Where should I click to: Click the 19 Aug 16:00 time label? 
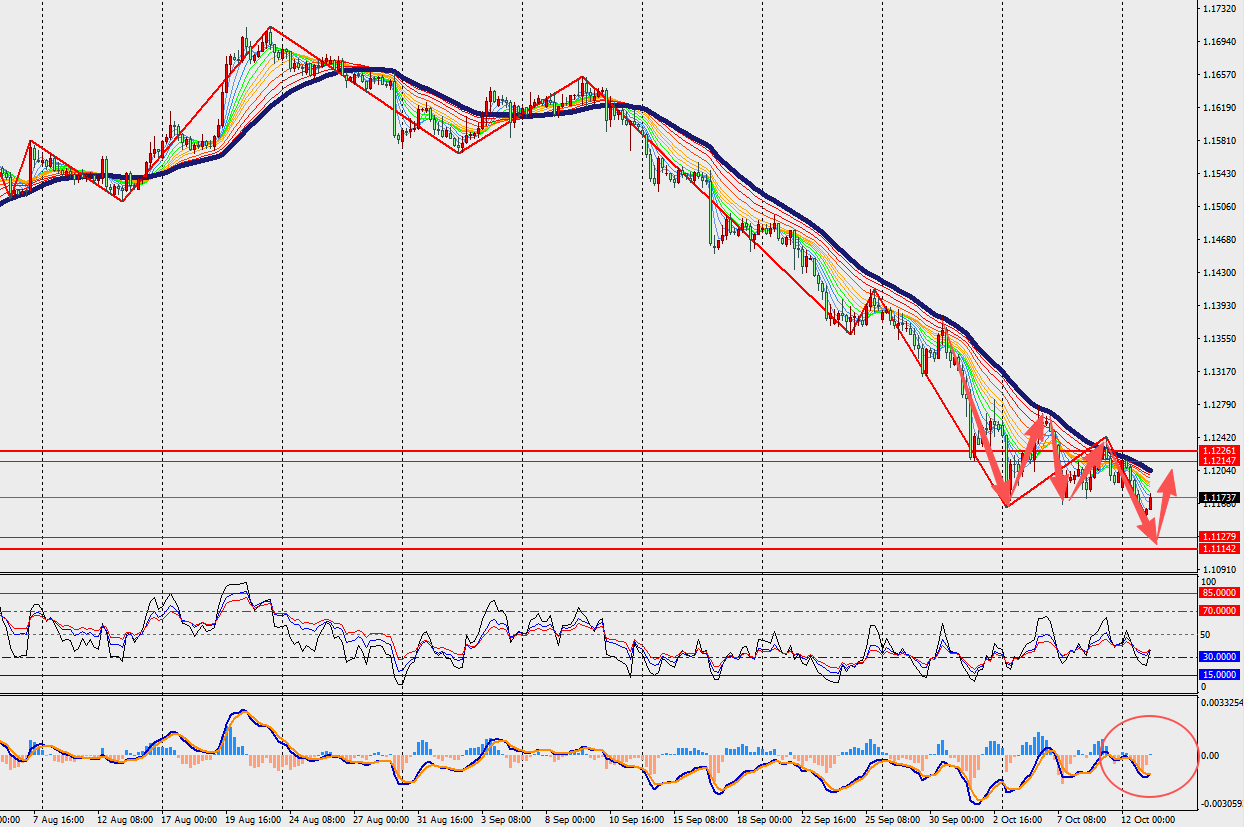point(252,818)
